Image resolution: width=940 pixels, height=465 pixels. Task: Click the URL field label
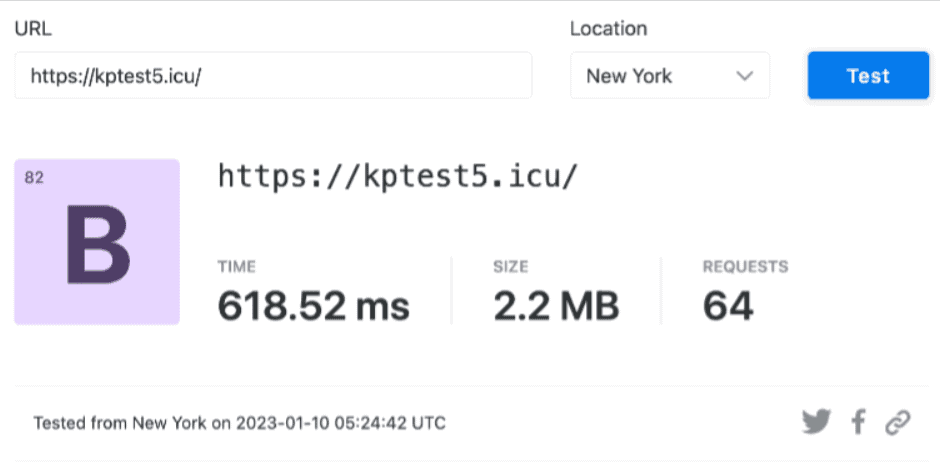click(33, 29)
